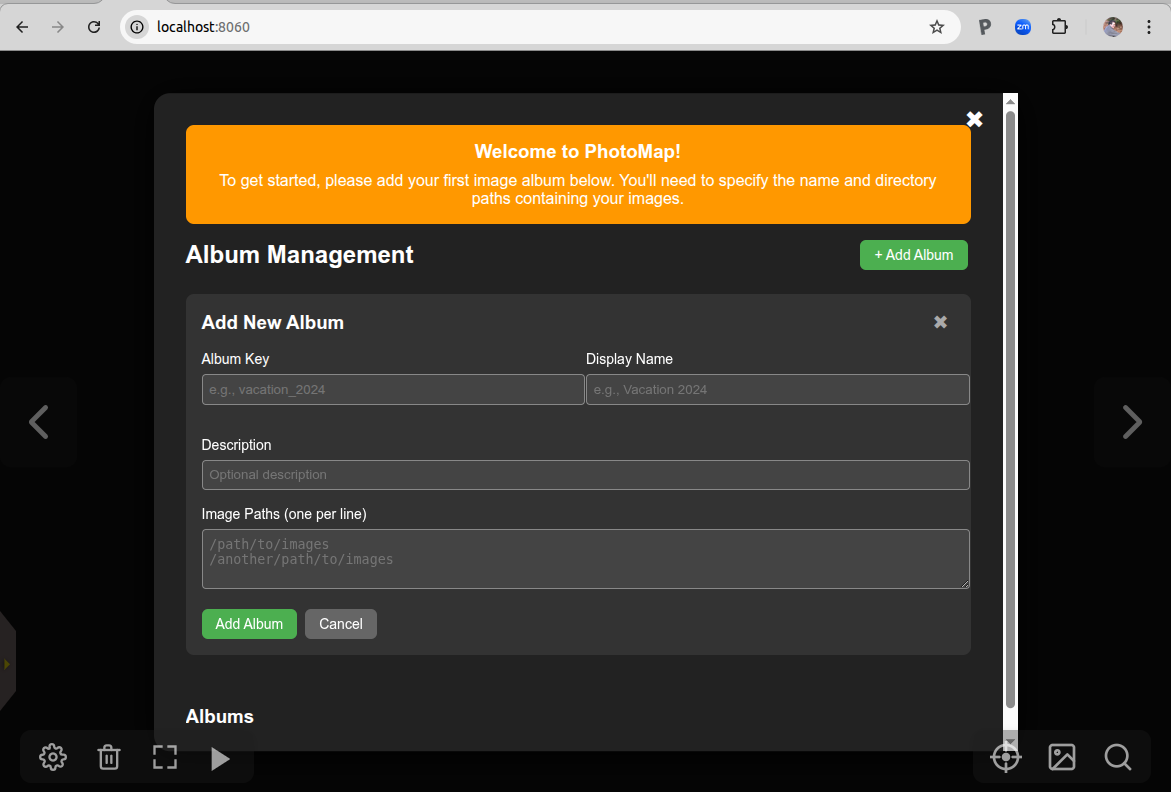Open Chrome three-dot menu
Image resolution: width=1171 pixels, height=792 pixels.
1149,27
